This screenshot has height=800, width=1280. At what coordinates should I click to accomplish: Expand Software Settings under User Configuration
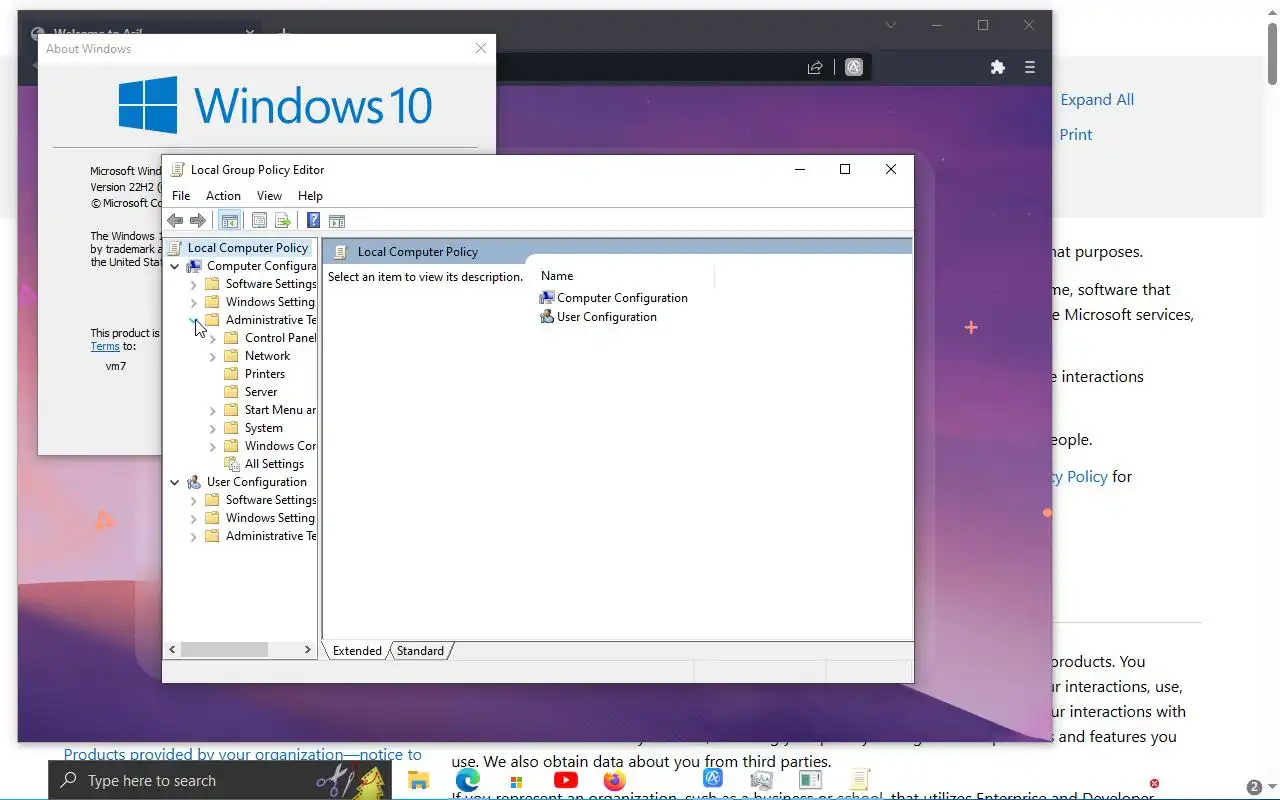194,500
